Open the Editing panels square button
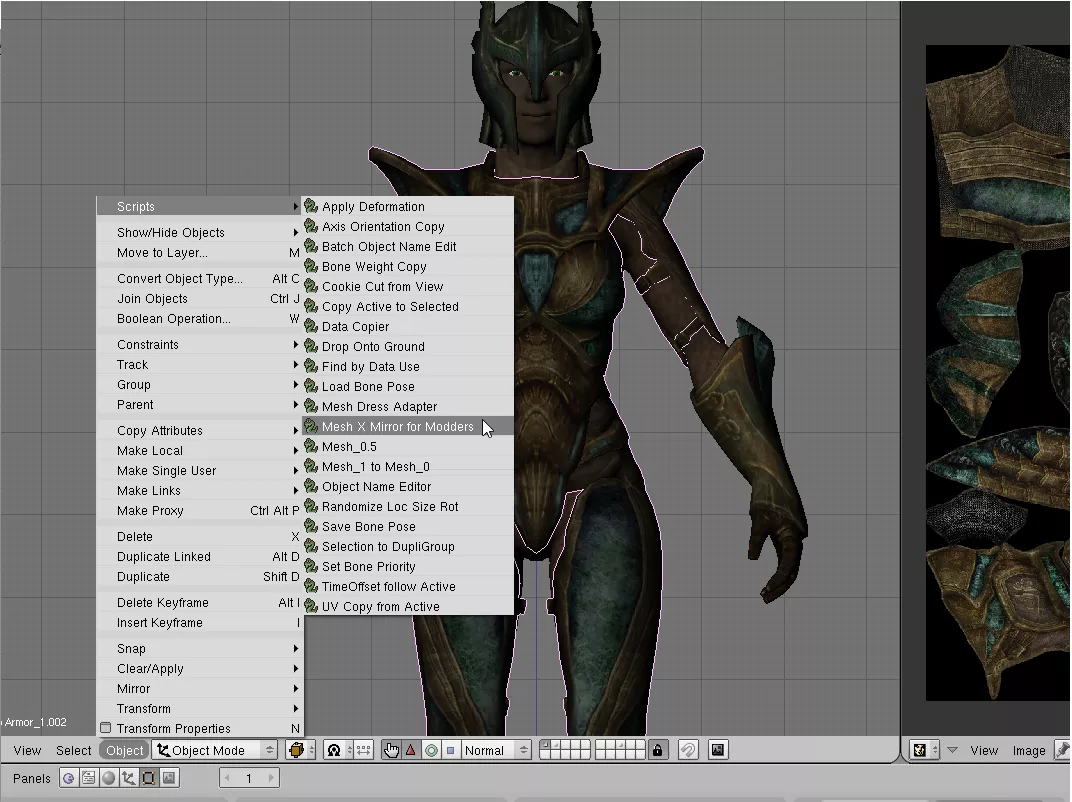 (x=148, y=778)
